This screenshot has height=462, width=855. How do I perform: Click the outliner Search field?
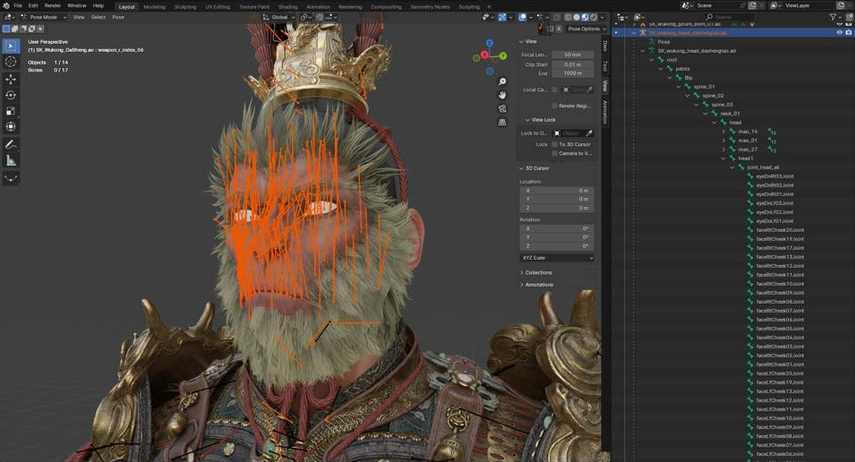[x=730, y=17]
